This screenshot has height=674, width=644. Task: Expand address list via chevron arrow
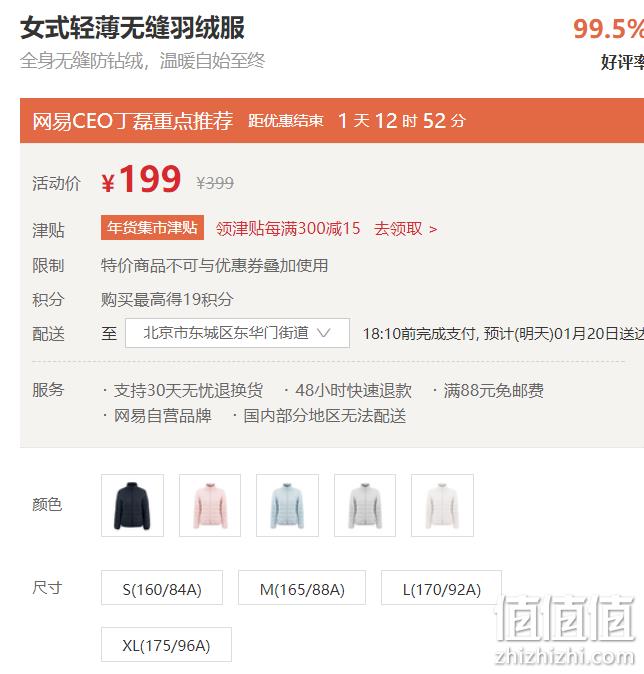tap(323, 333)
